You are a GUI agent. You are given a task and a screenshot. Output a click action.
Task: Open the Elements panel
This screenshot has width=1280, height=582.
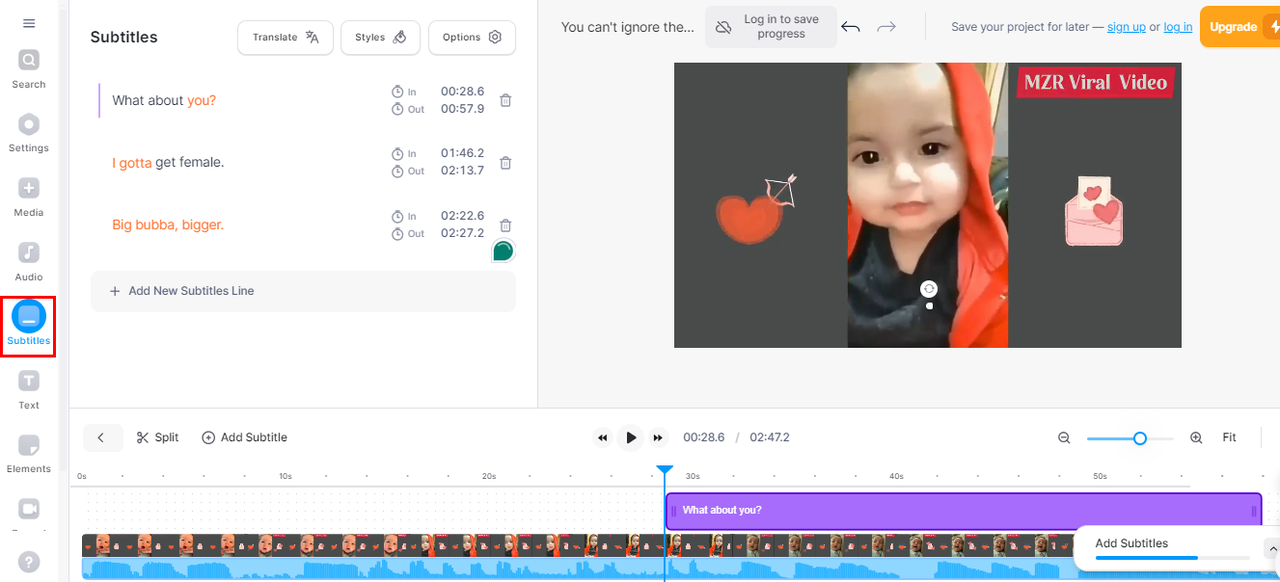(x=29, y=455)
